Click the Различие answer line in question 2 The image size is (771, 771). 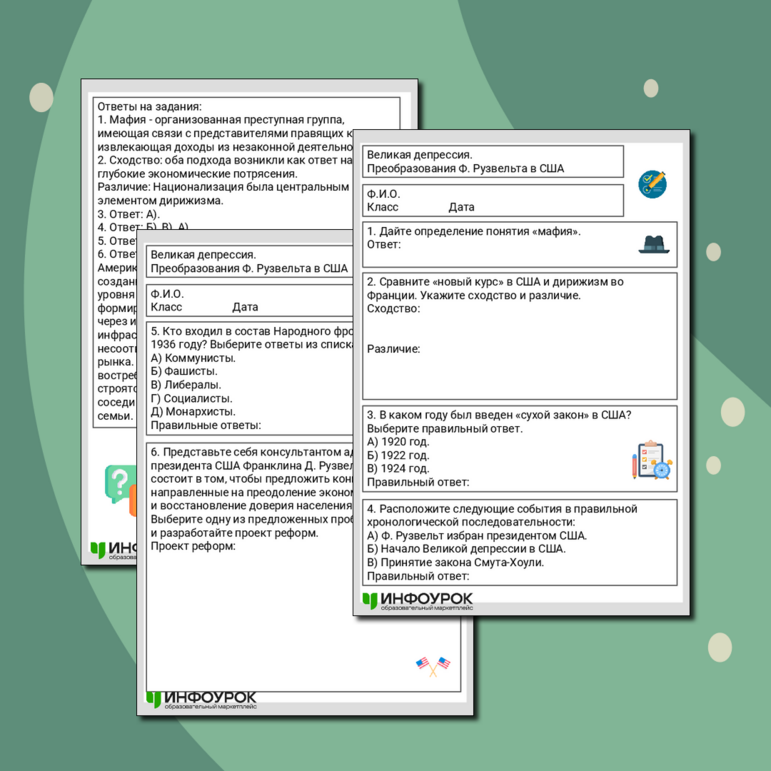point(393,349)
